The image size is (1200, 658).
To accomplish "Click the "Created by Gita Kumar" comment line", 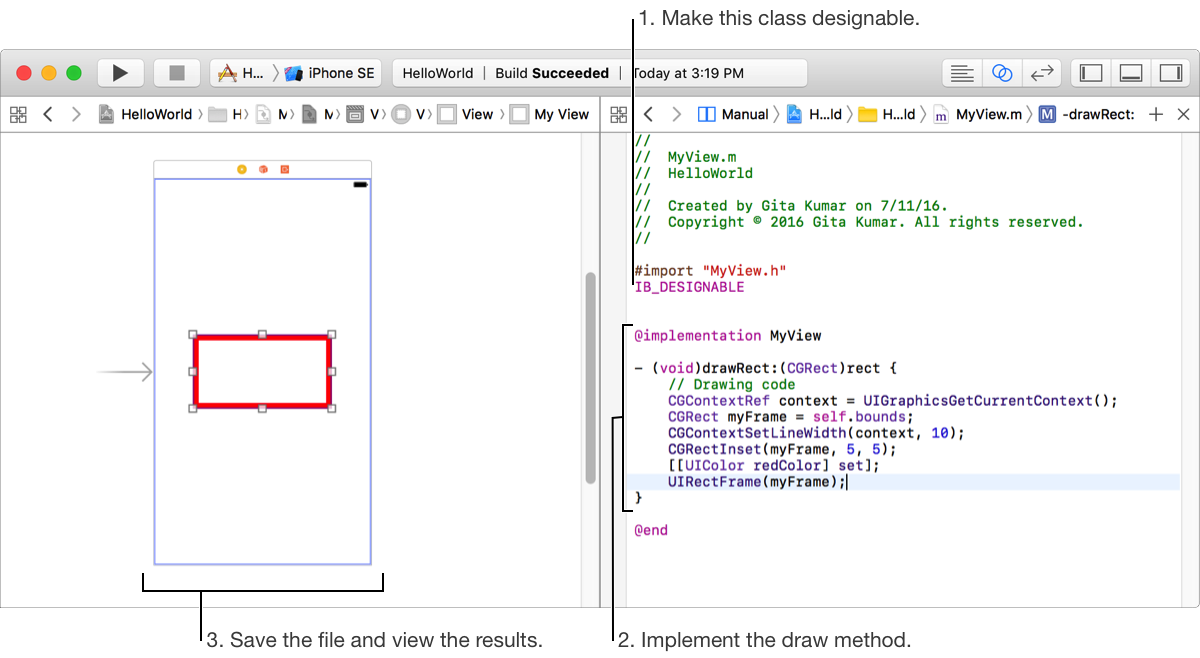I will click(x=791, y=206).
